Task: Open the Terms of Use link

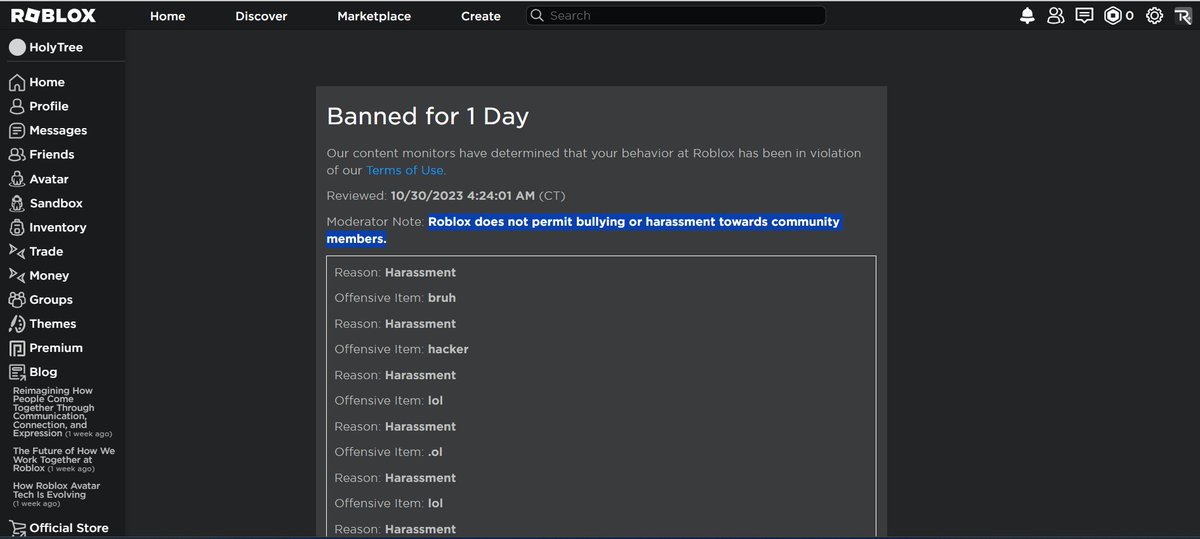Action: click(x=405, y=170)
